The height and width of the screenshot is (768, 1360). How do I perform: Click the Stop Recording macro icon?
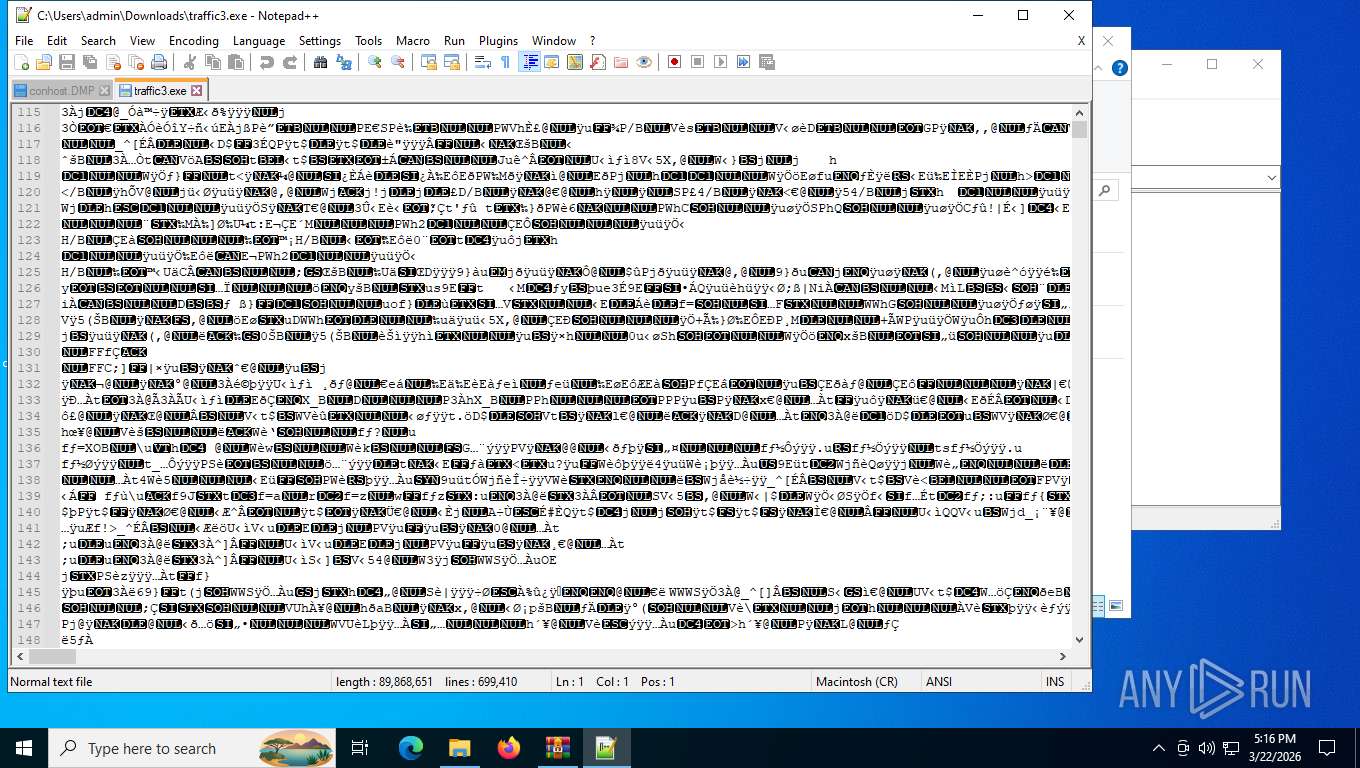coord(697,62)
